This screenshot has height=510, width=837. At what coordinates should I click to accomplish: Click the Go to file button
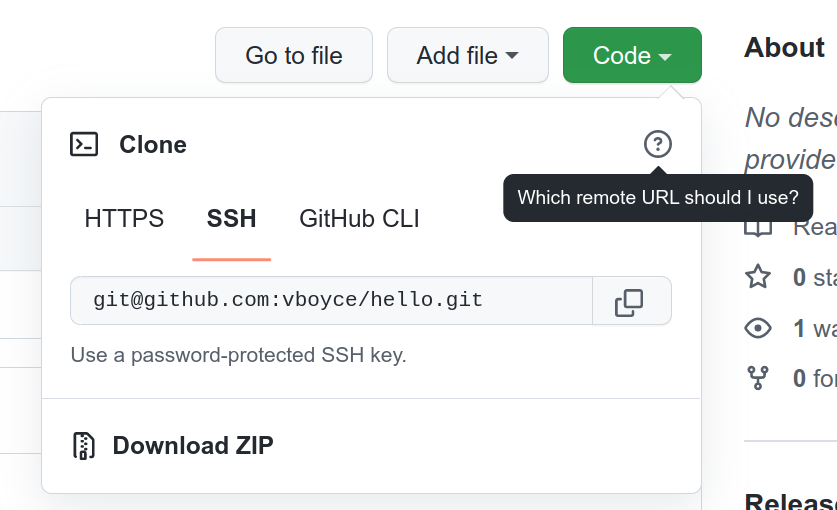coord(294,55)
